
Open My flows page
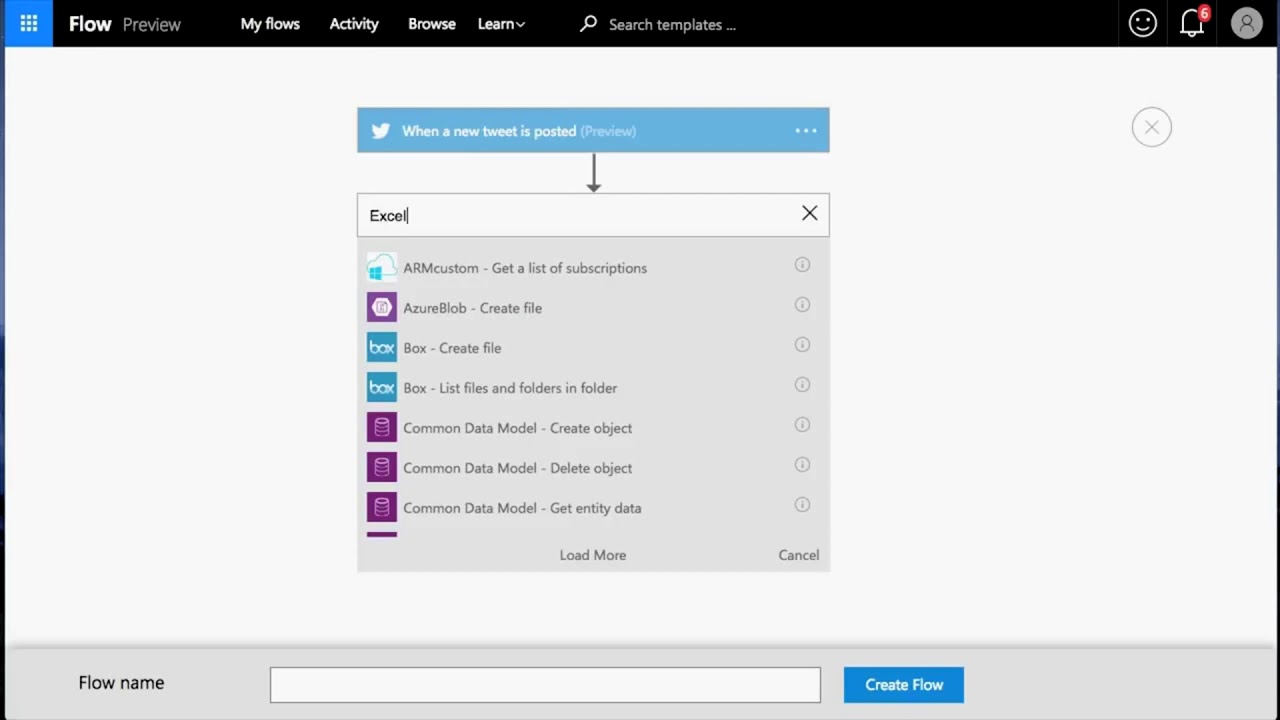pos(270,24)
